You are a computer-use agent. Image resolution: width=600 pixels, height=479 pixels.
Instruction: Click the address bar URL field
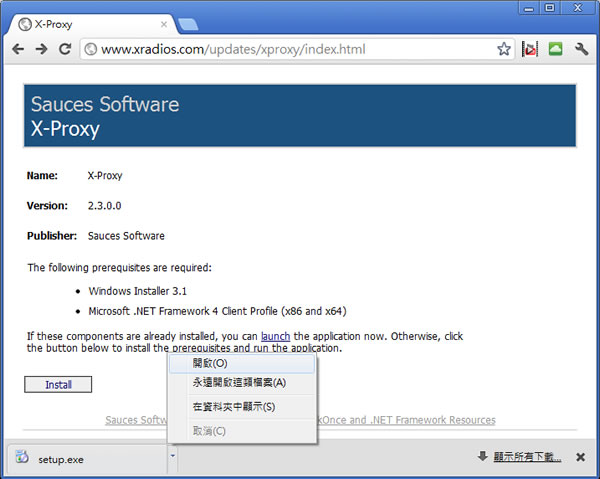[x=297, y=49]
